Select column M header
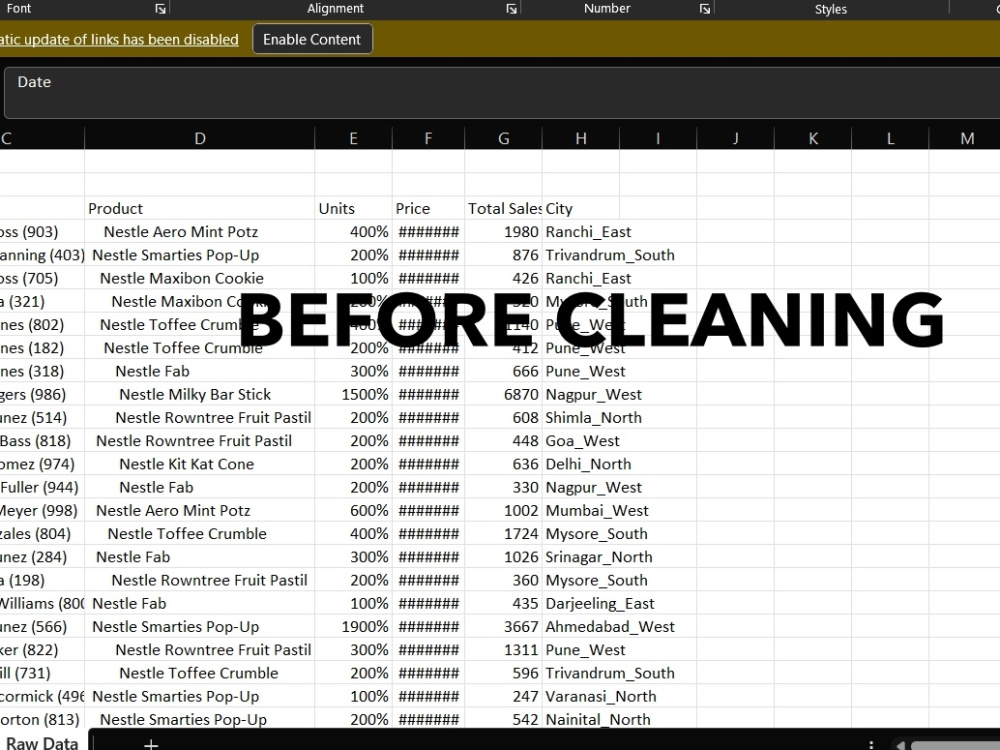The image size is (1000, 750). (964, 138)
